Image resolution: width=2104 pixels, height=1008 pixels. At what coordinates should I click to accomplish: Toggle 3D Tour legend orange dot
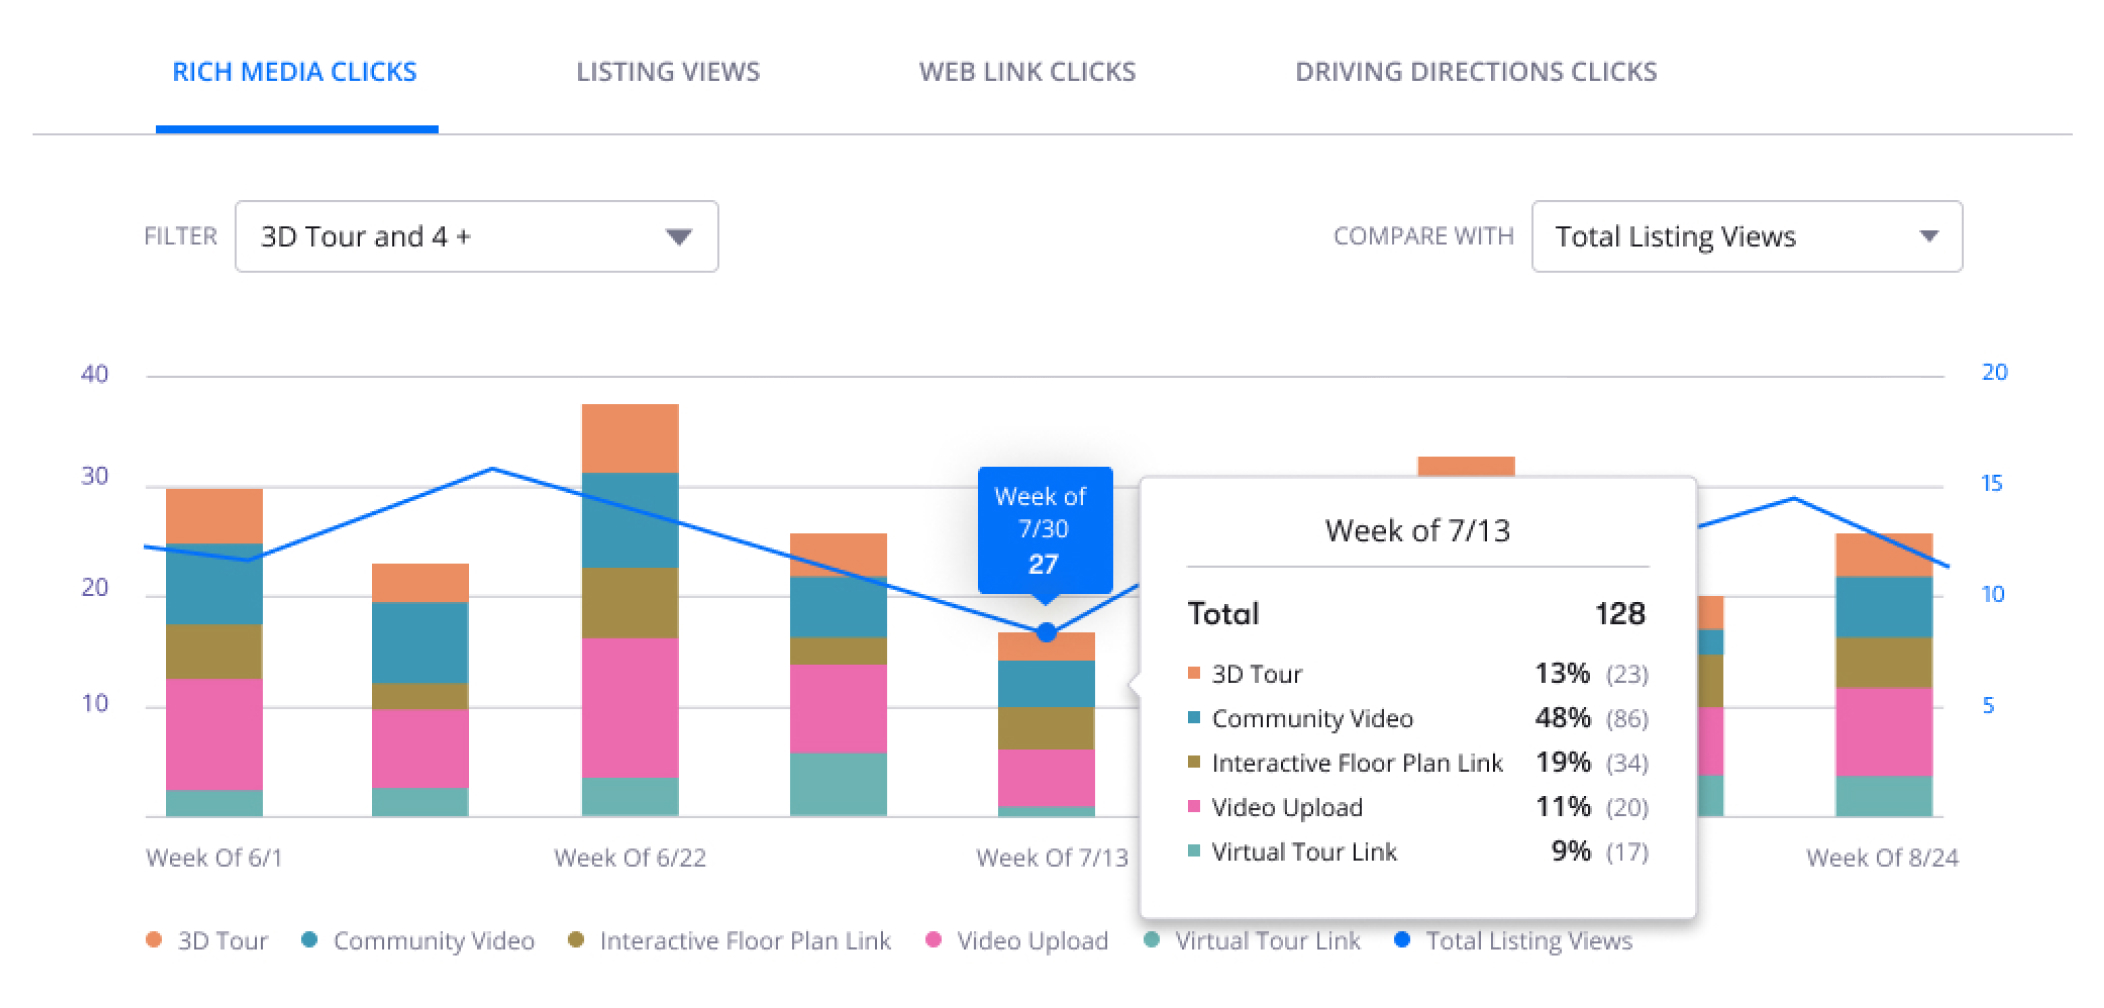154,940
